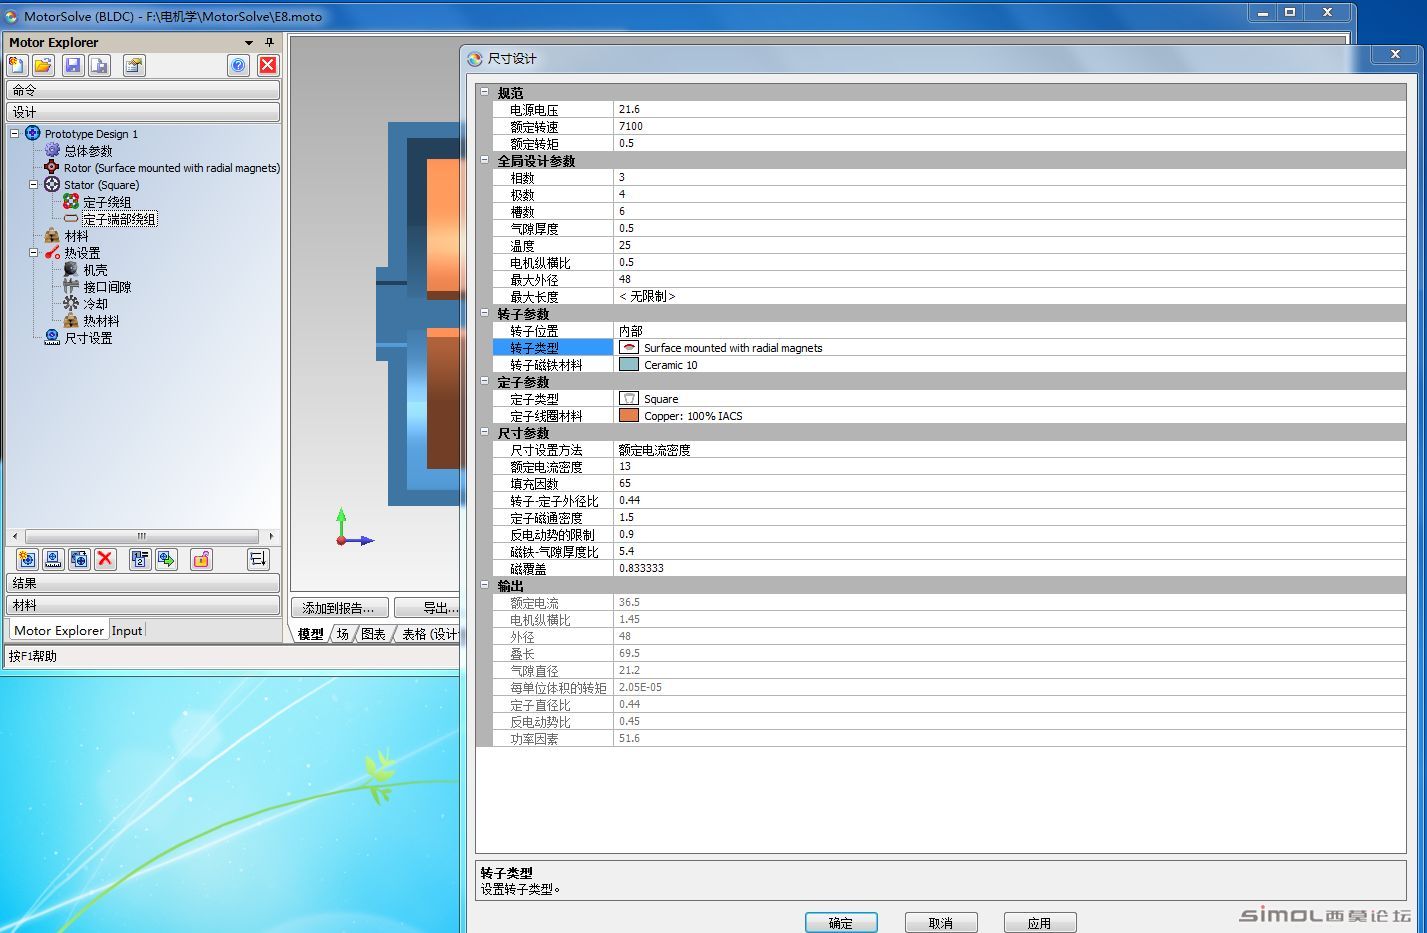Collapse the 规范 section in the dialog

485,92
